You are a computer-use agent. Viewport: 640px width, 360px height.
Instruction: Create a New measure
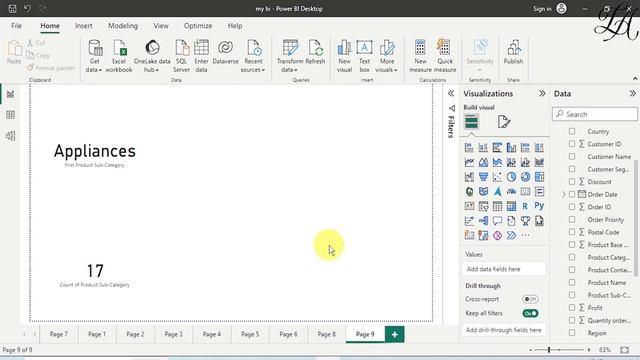(x=420, y=56)
